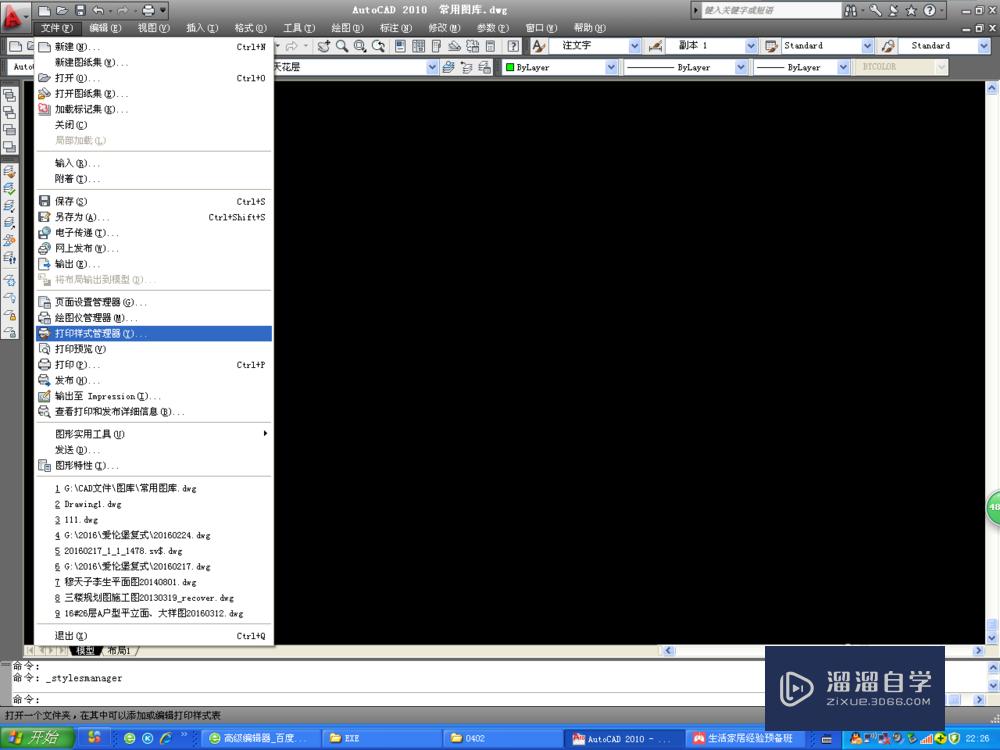Click the drawing area horizontal scroll right arrow
Screen dimensions: 1000x750
tap(978, 651)
